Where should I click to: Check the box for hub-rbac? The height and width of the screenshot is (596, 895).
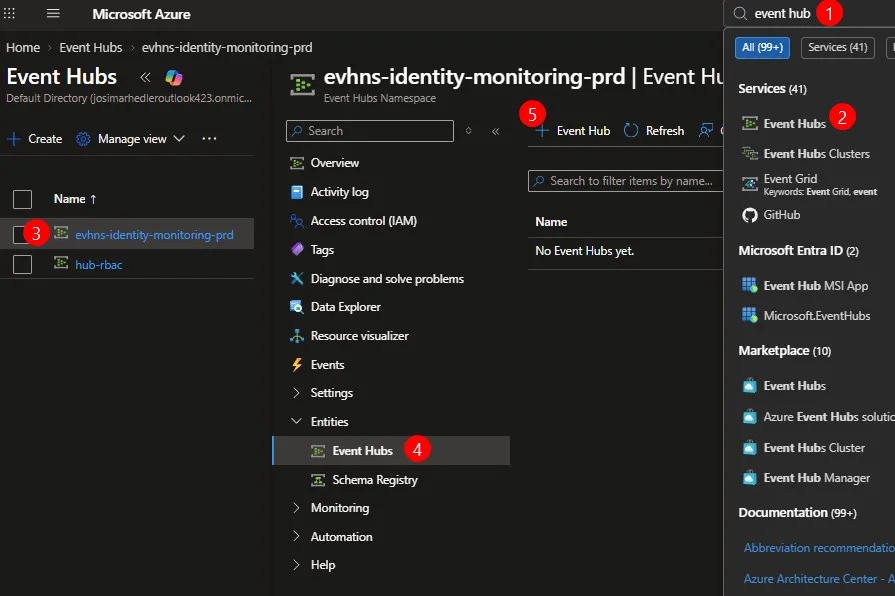[x=22, y=264]
